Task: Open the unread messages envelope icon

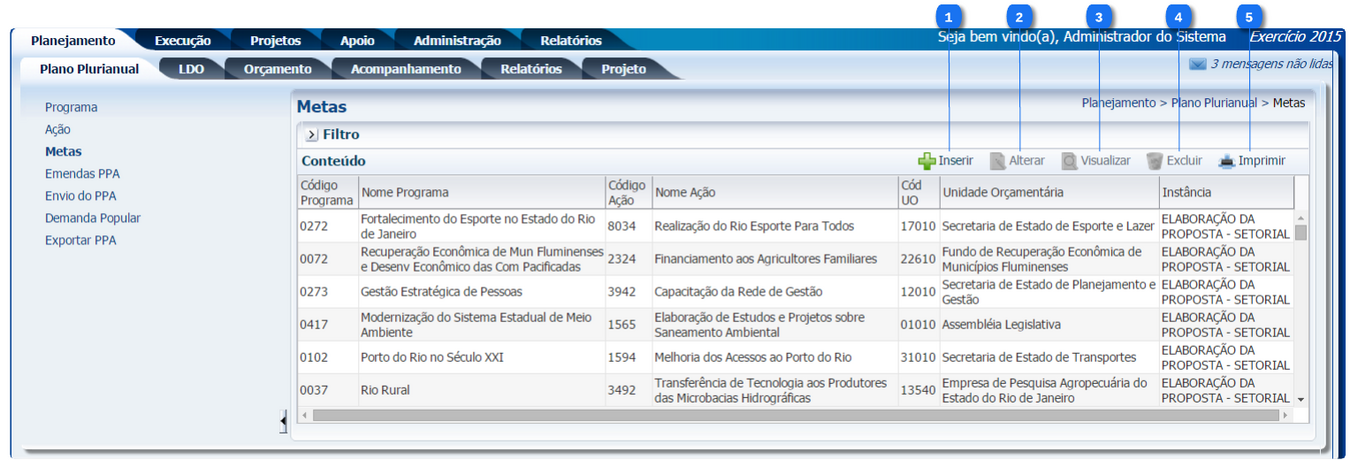Action: [x=1197, y=64]
